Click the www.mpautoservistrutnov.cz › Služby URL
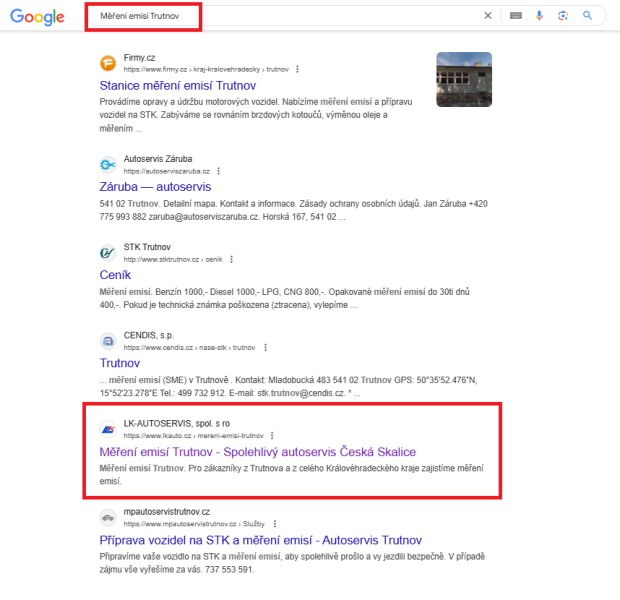The height and width of the screenshot is (600, 620). 194,524
